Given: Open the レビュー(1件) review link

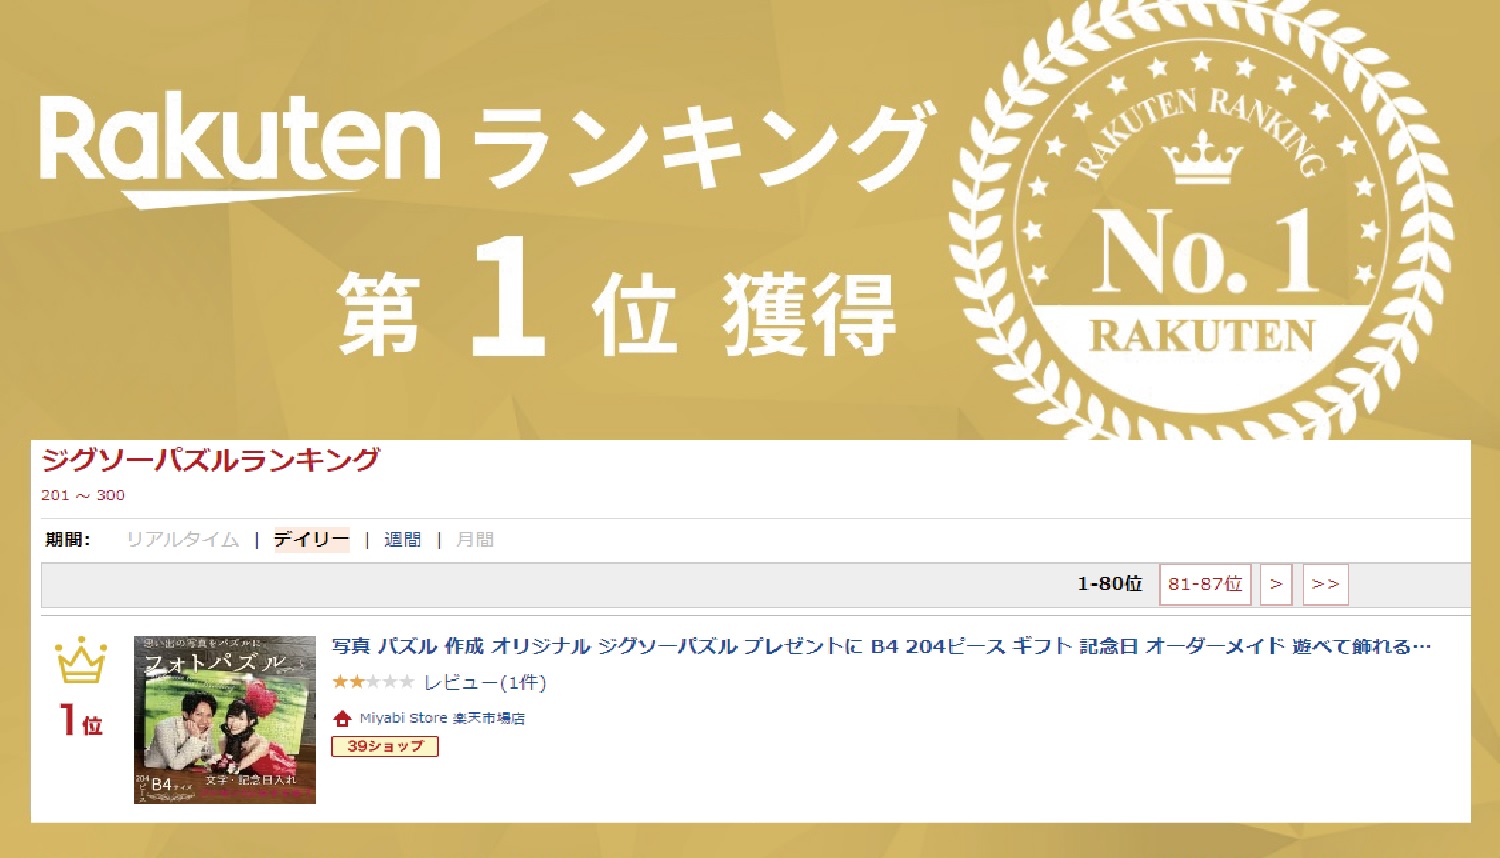Looking at the screenshot, I should point(485,682).
